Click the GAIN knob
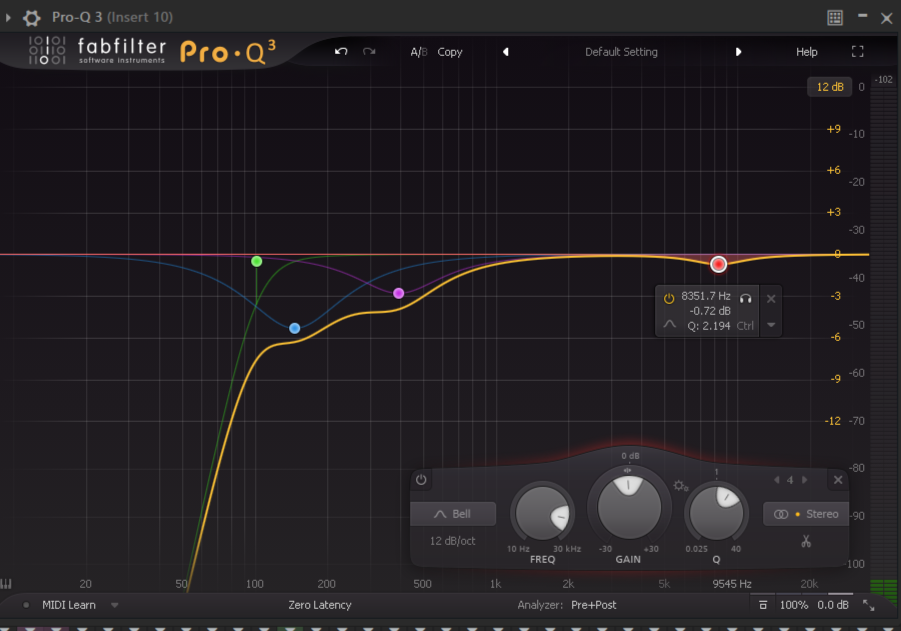The width and height of the screenshot is (901, 631). click(629, 508)
